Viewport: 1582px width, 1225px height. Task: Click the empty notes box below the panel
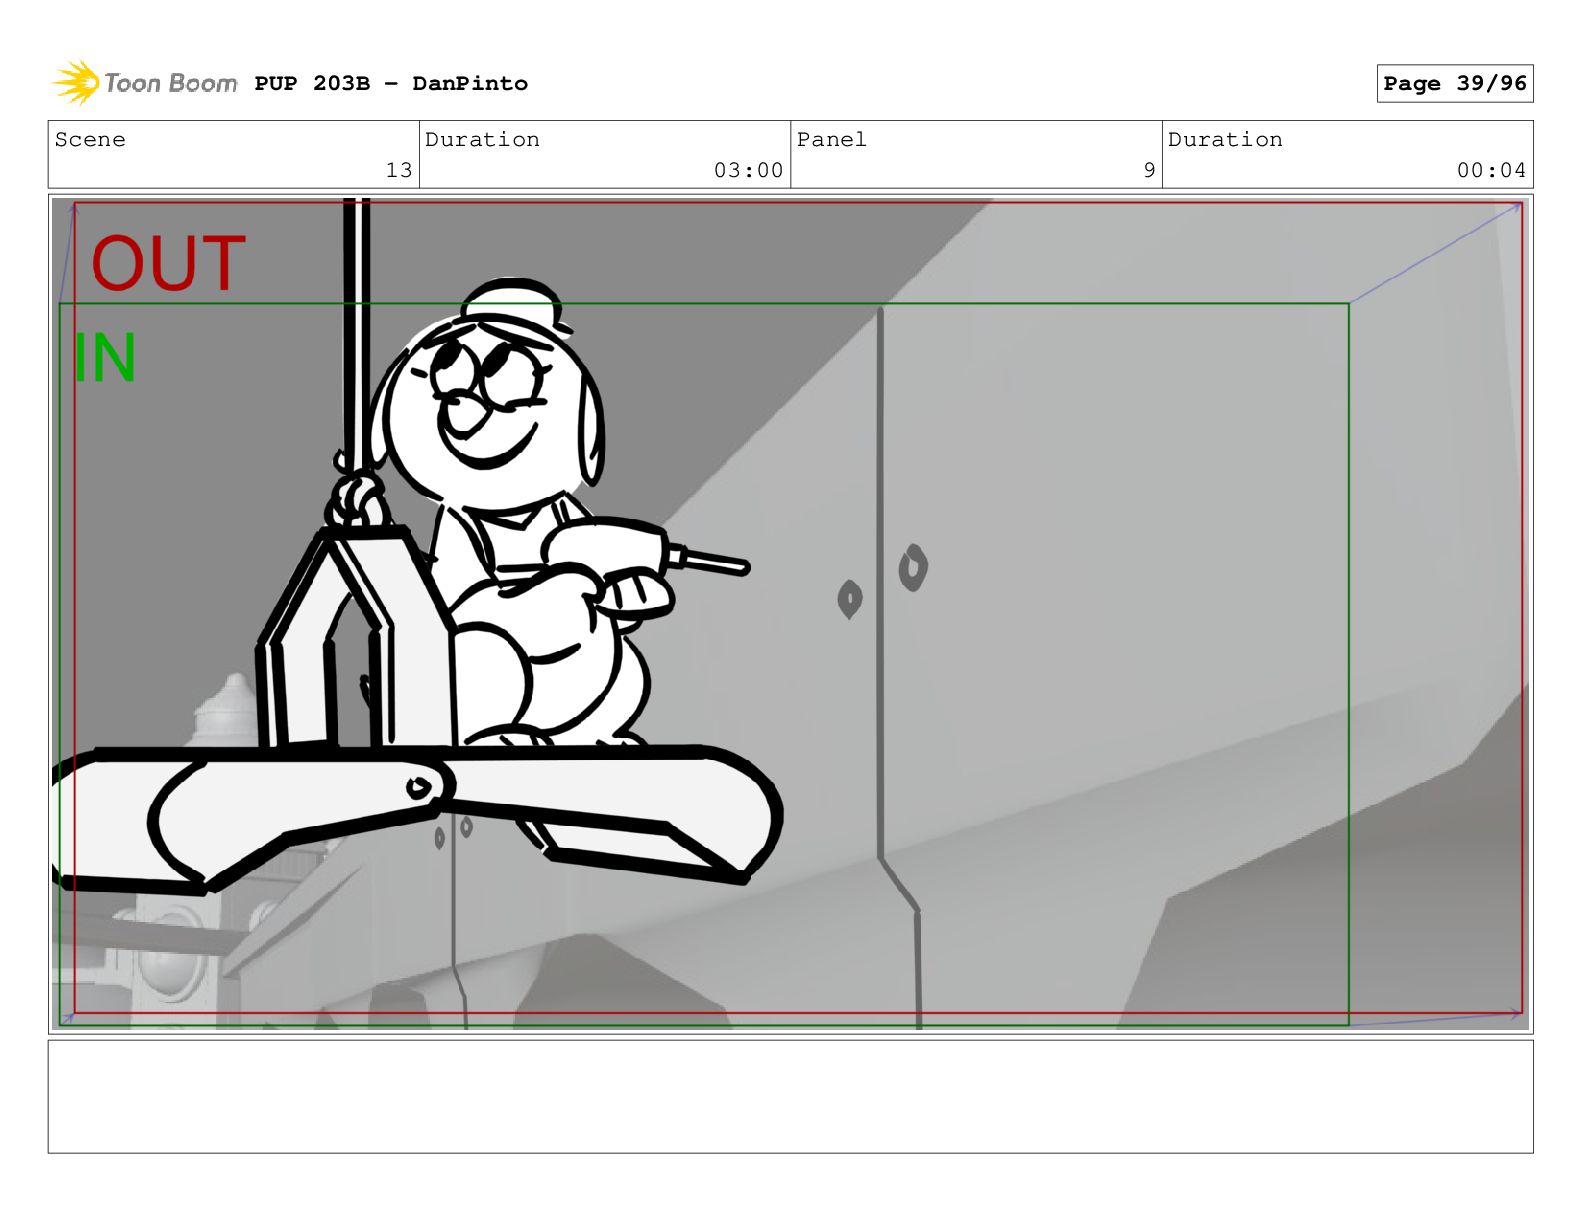[790, 1096]
